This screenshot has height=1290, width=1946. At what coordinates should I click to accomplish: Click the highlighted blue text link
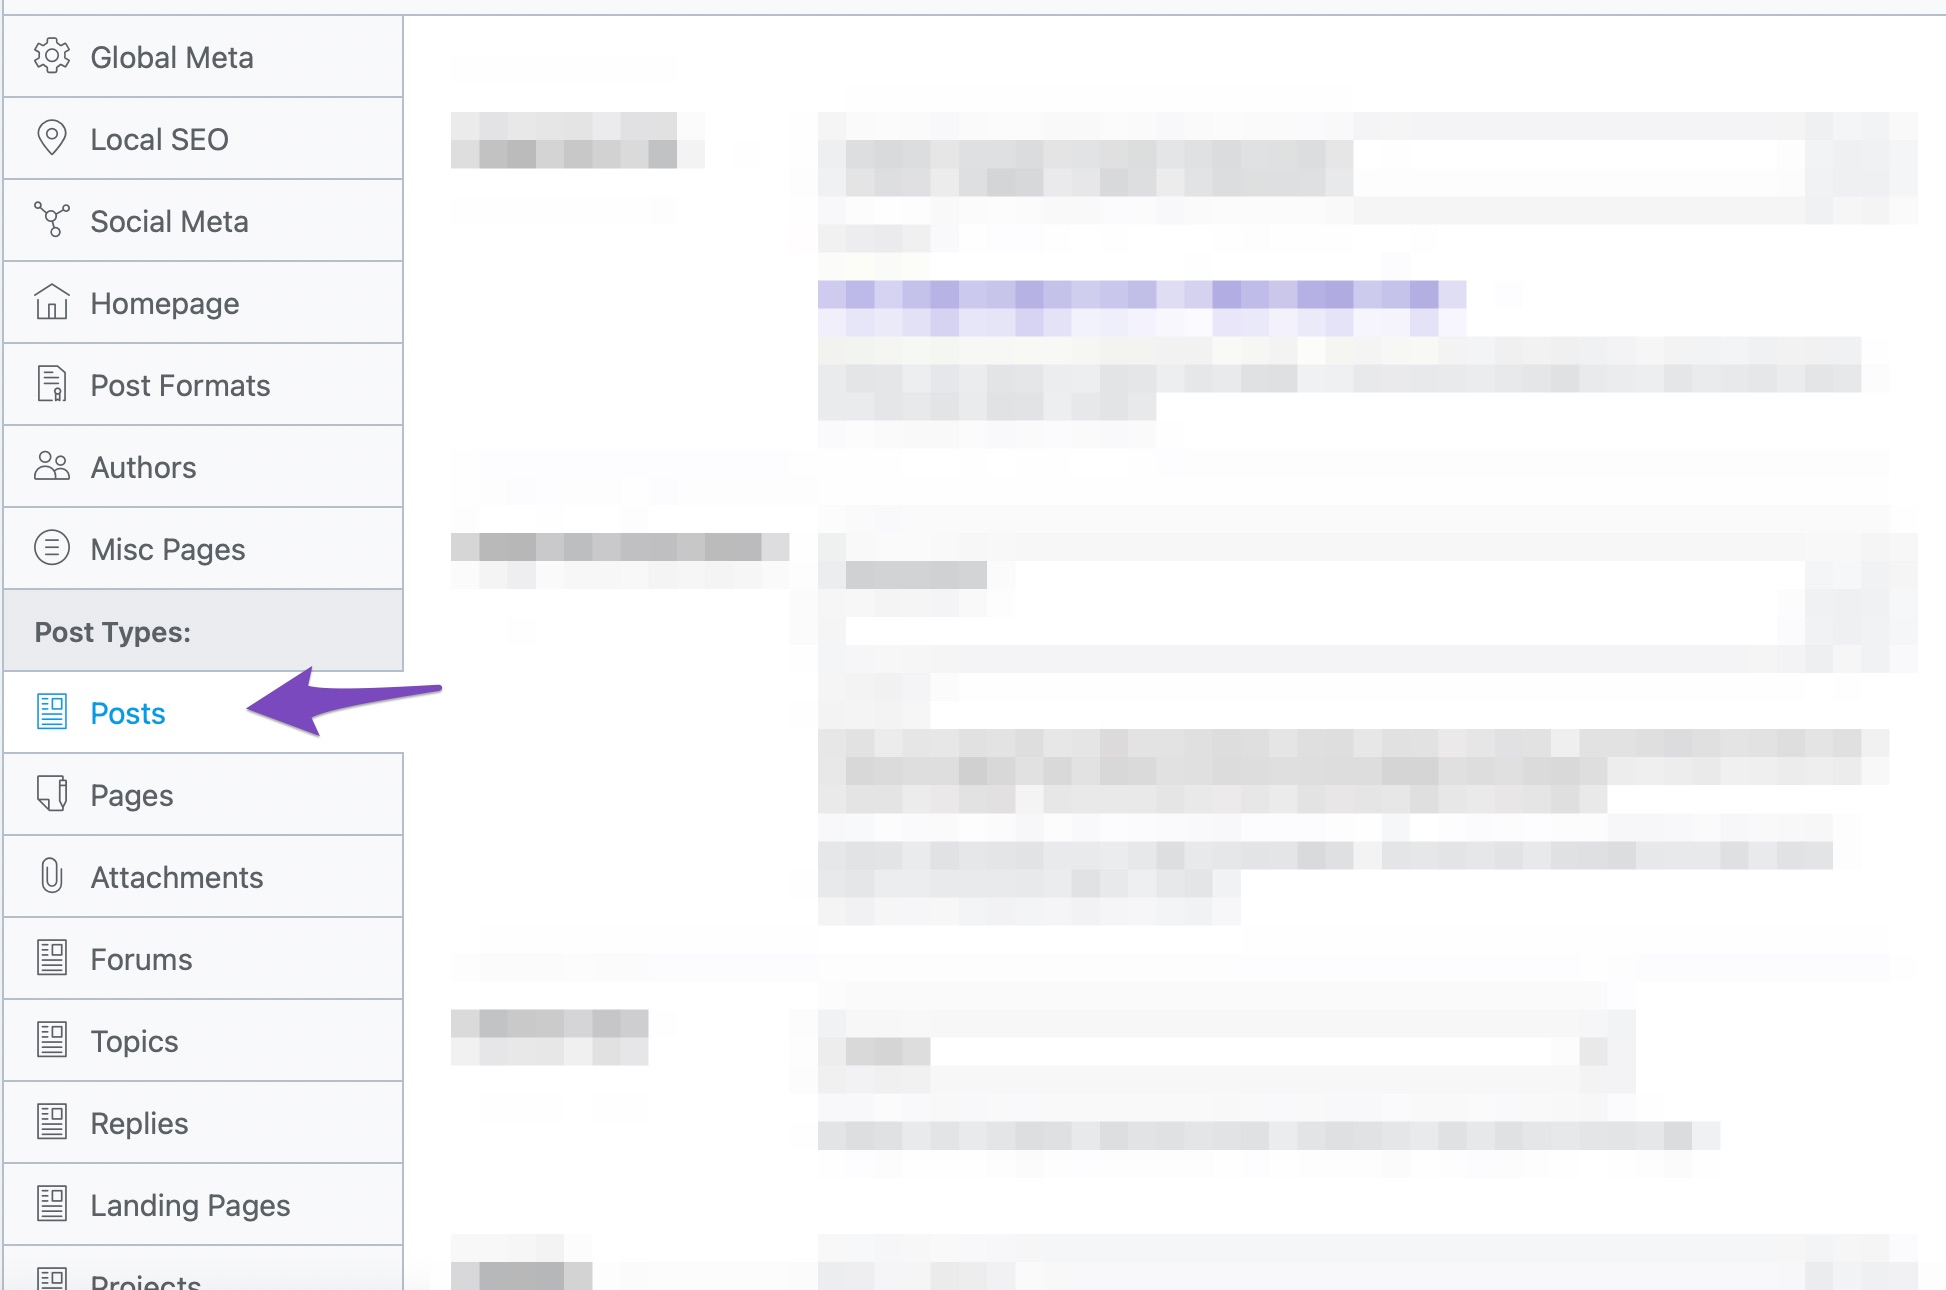(x=127, y=713)
